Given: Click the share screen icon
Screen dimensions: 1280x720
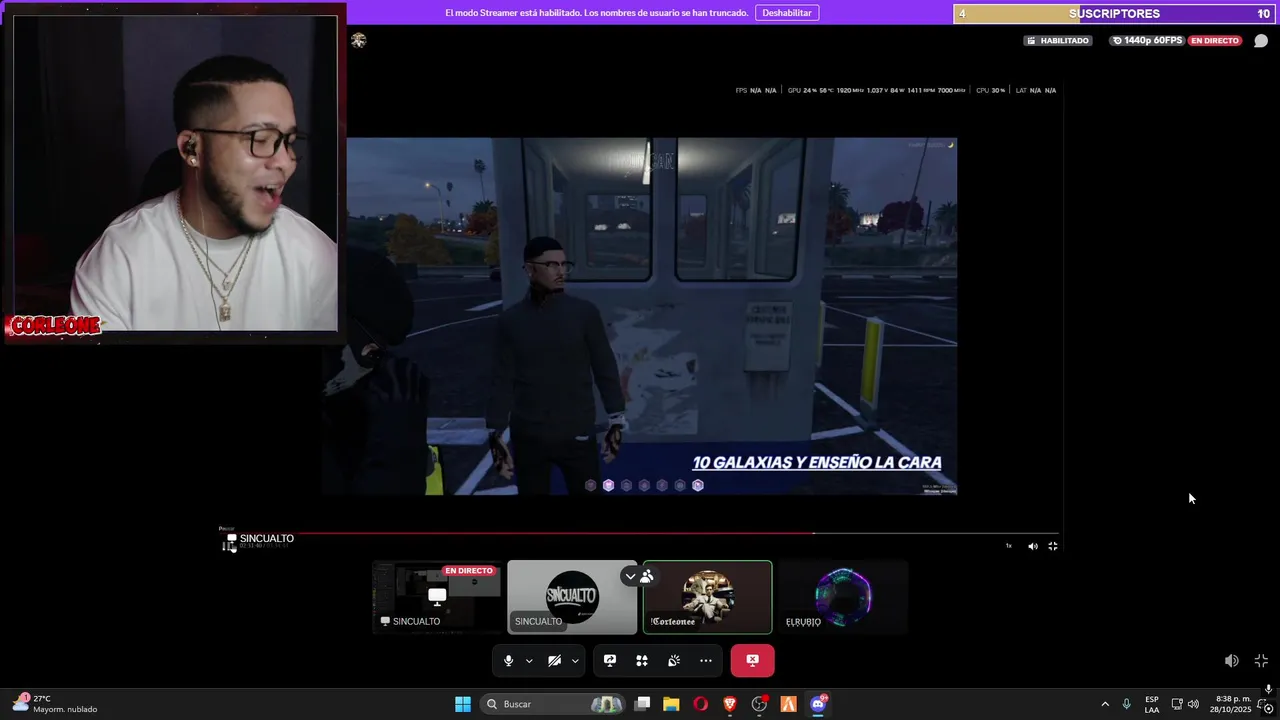Looking at the screenshot, I should 610,660.
